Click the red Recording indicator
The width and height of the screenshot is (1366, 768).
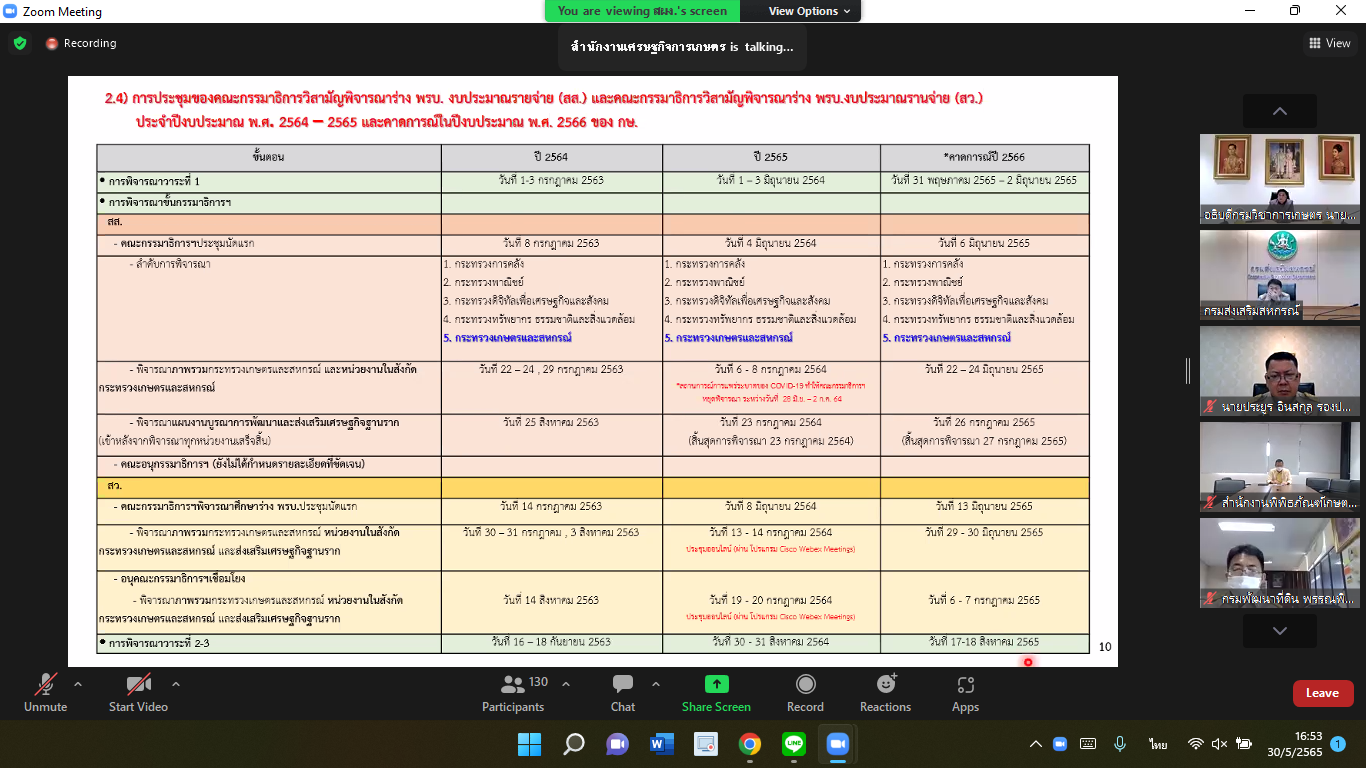coord(81,43)
